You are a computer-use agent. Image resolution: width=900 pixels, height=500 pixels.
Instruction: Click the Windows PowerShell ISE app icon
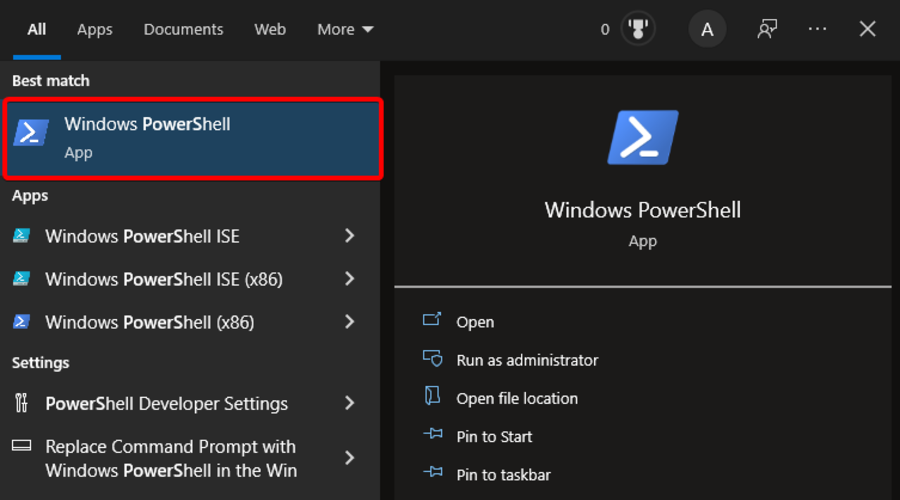point(21,236)
